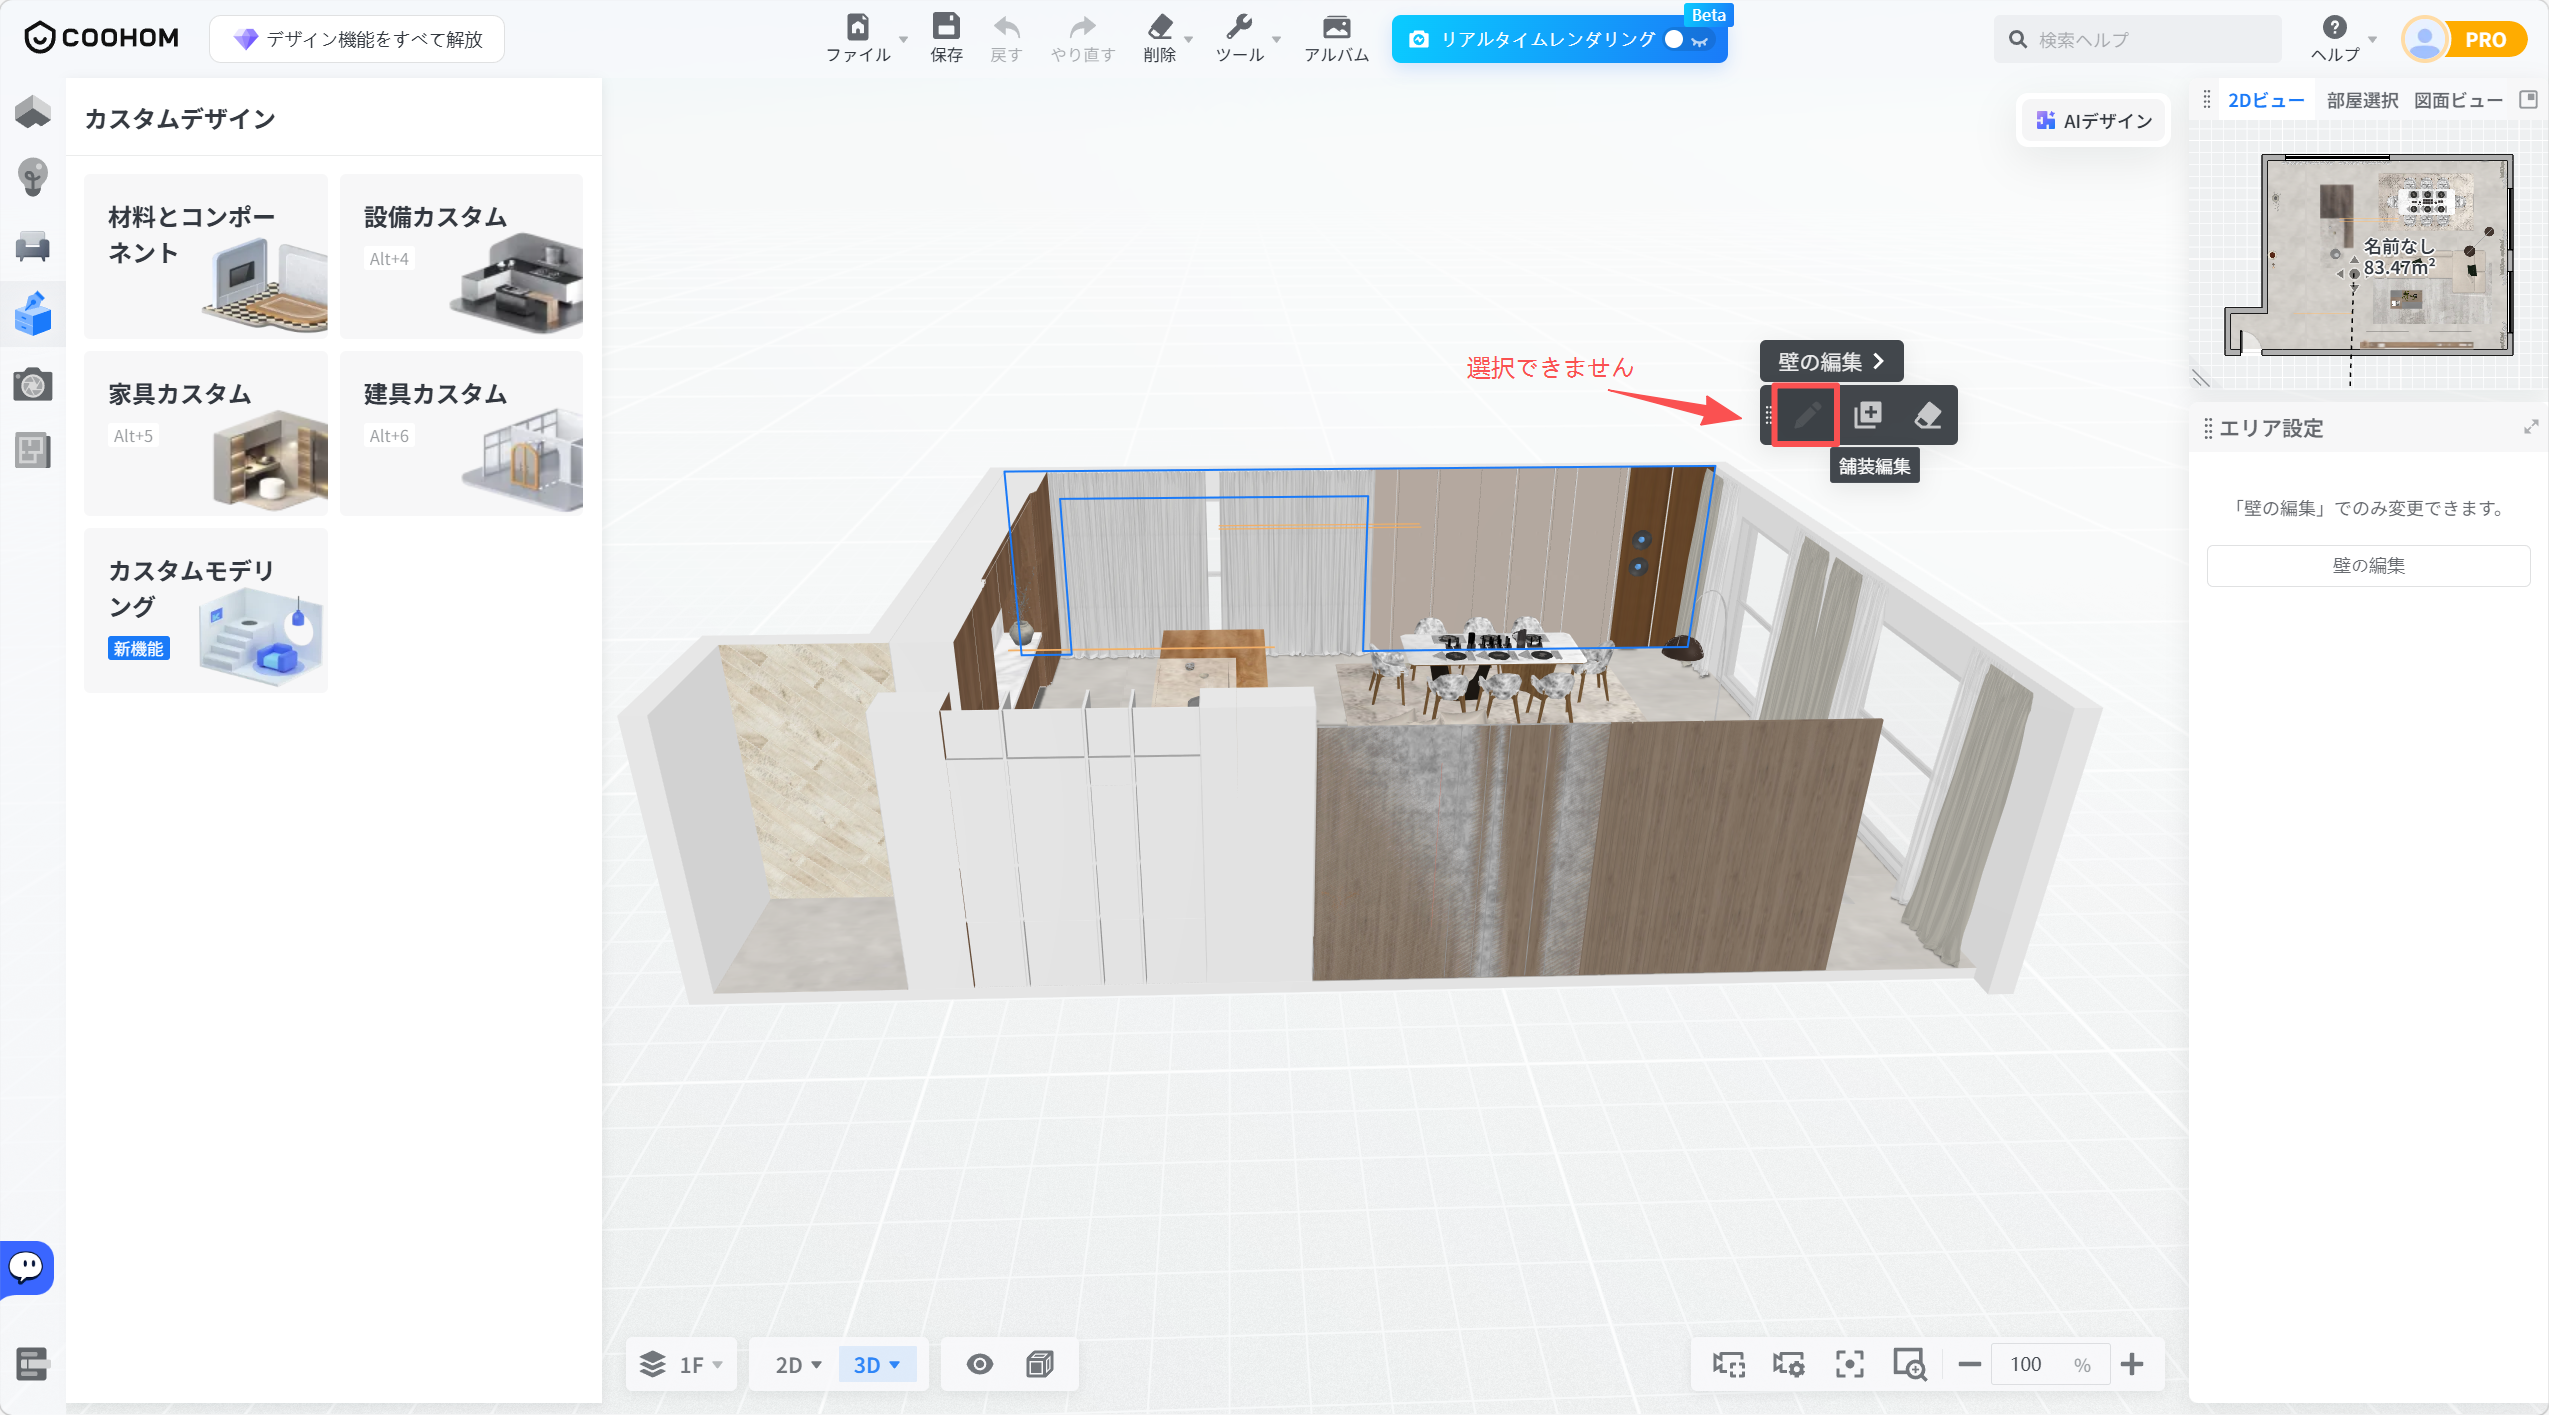
Task: Click the zoom-region magnifier icon
Action: point(1910,1364)
